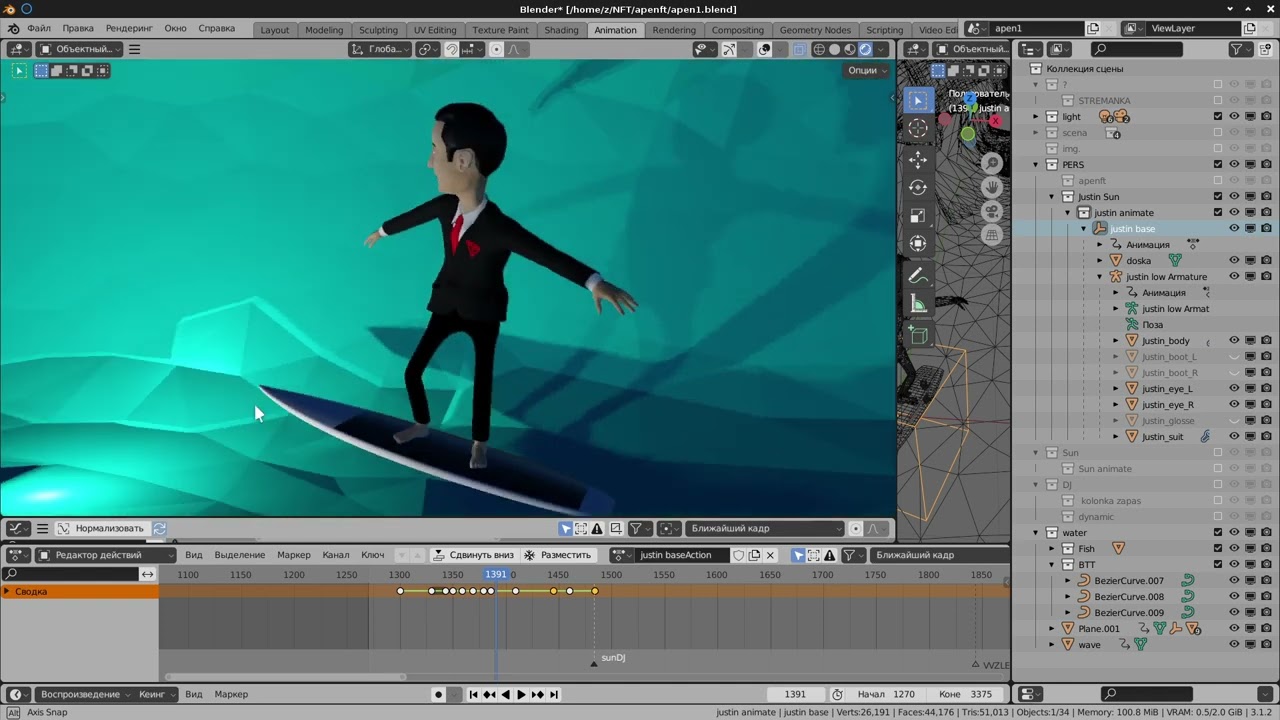Activate the Annotate pencil tool

click(918, 276)
